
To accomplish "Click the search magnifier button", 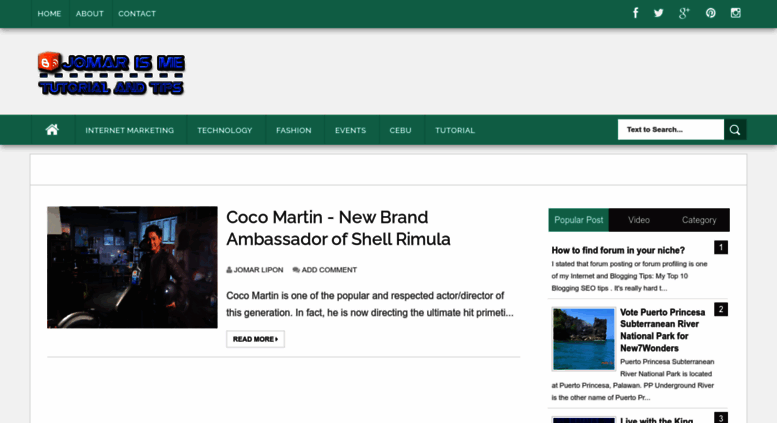I will (735, 130).
